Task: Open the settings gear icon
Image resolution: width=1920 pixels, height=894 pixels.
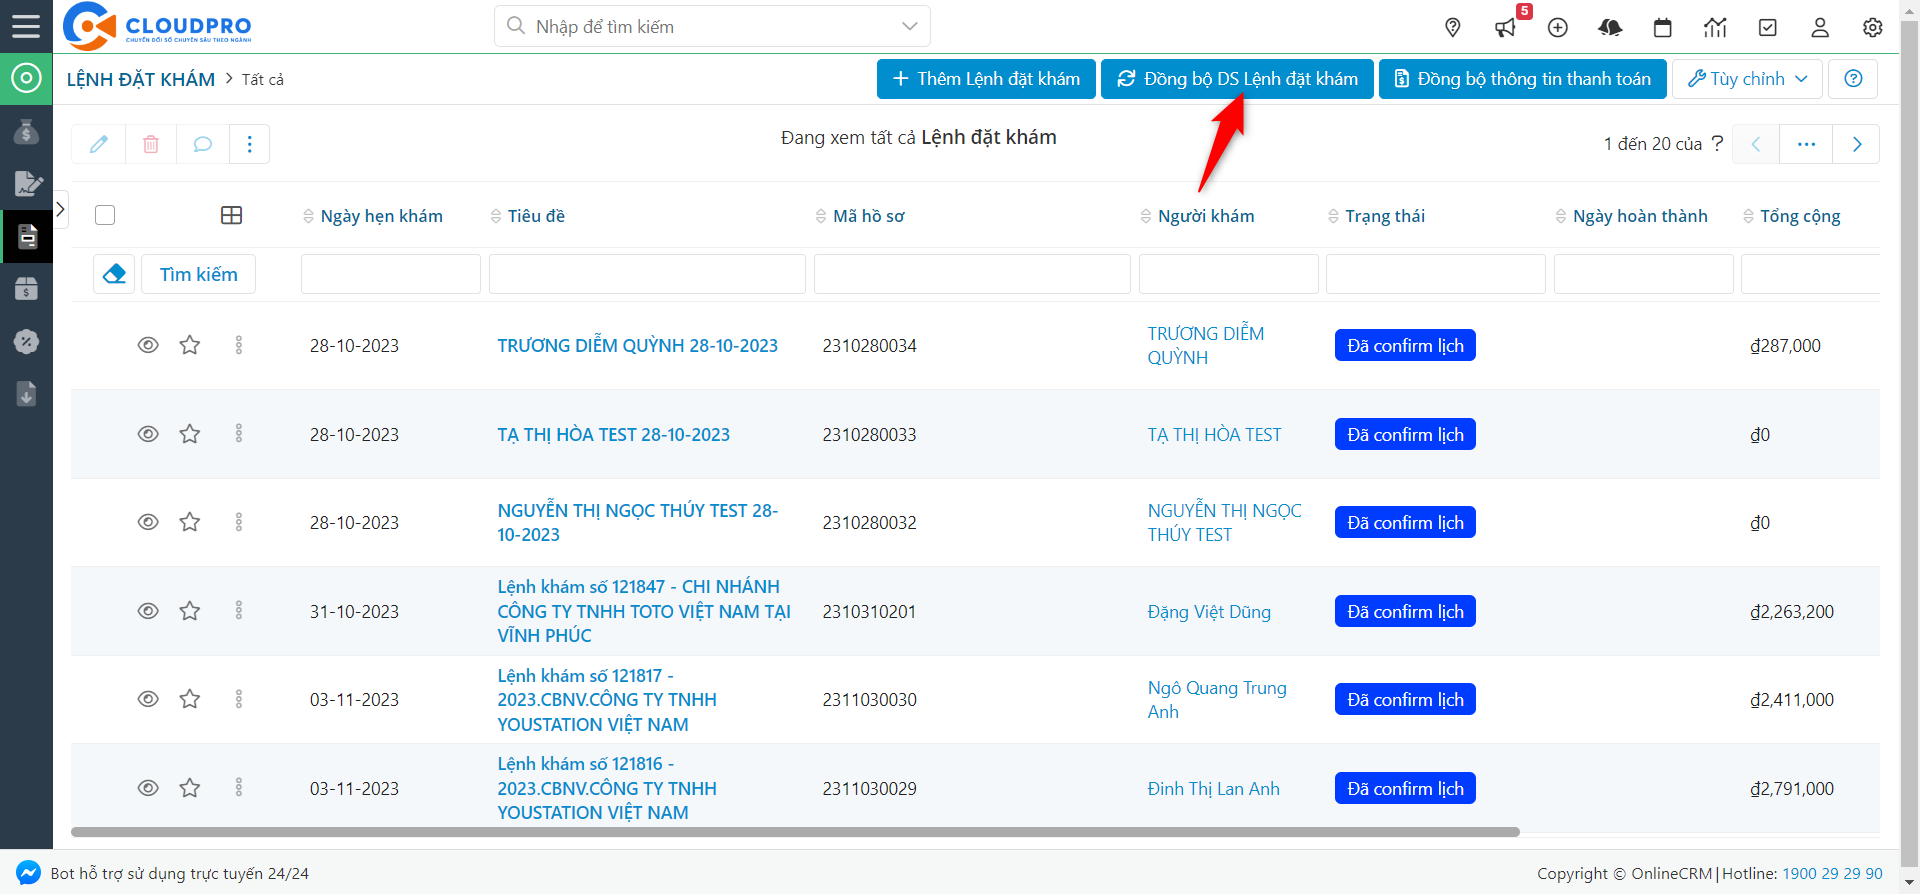Action: tap(1873, 28)
